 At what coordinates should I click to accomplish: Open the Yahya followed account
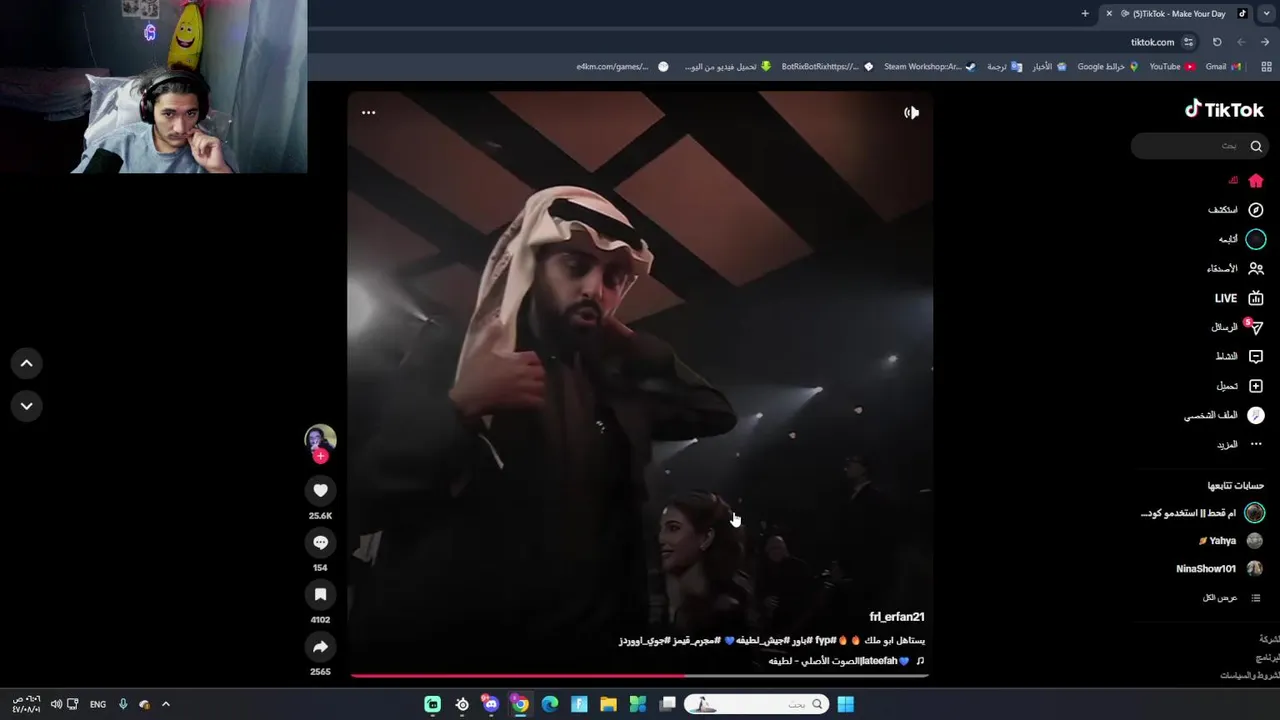point(1231,541)
